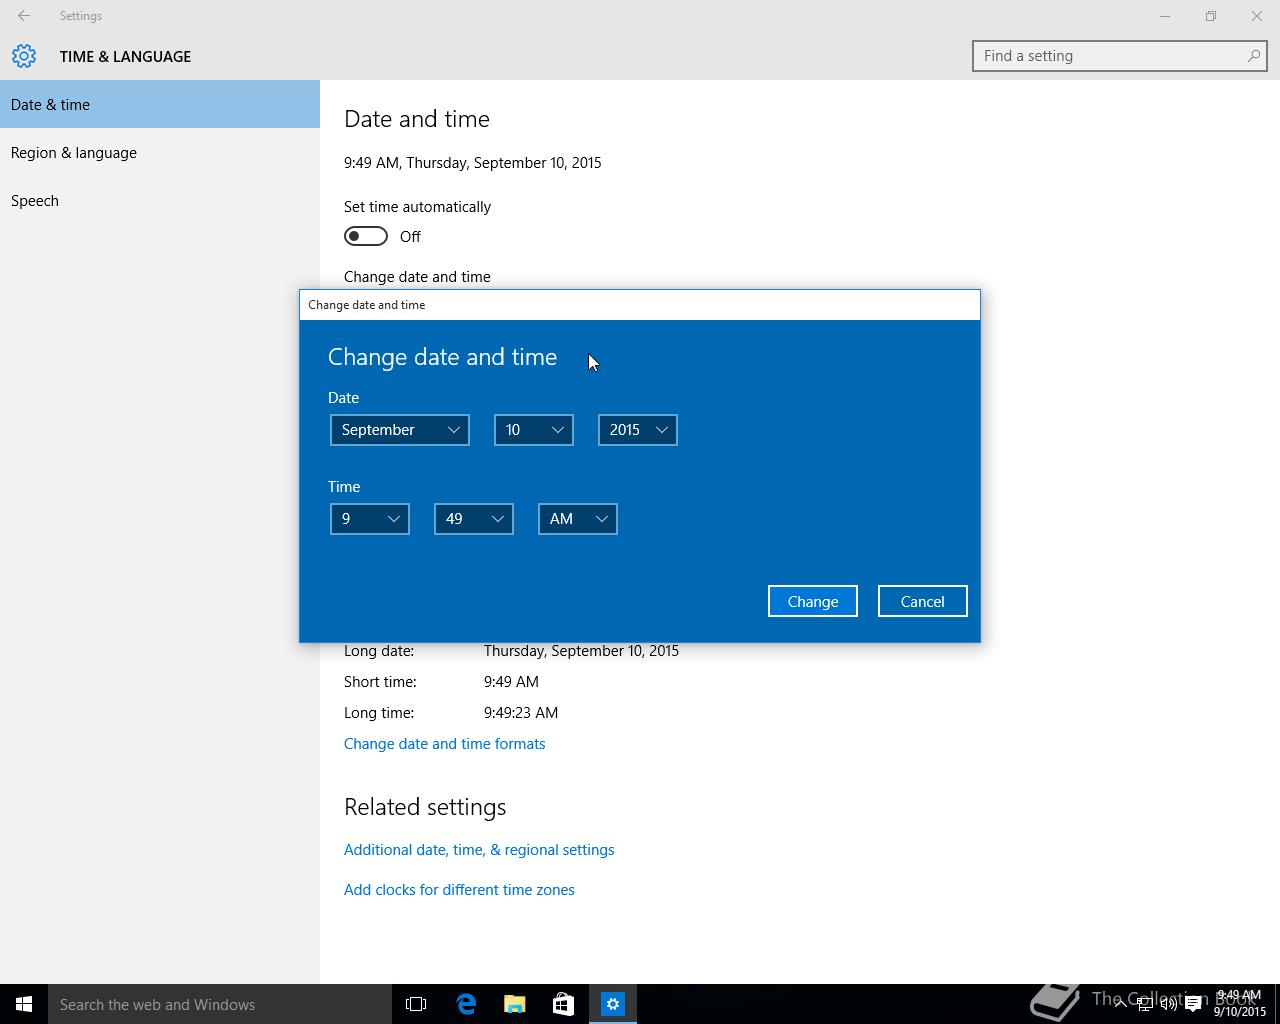Expand the month dropdown showing September

coord(399,430)
